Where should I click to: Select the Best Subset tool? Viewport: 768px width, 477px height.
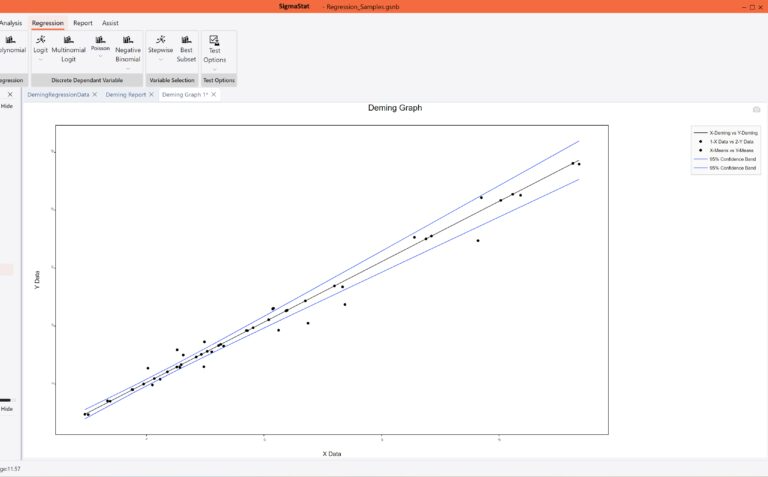point(186,40)
